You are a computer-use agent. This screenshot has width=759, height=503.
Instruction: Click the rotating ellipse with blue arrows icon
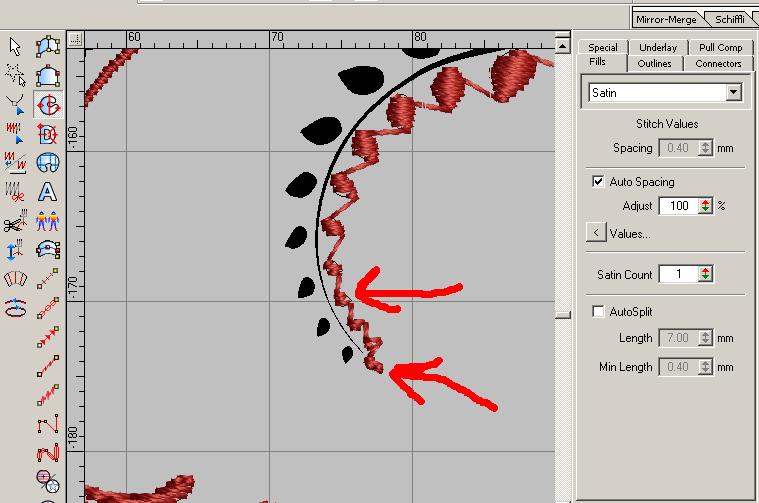coord(15,308)
